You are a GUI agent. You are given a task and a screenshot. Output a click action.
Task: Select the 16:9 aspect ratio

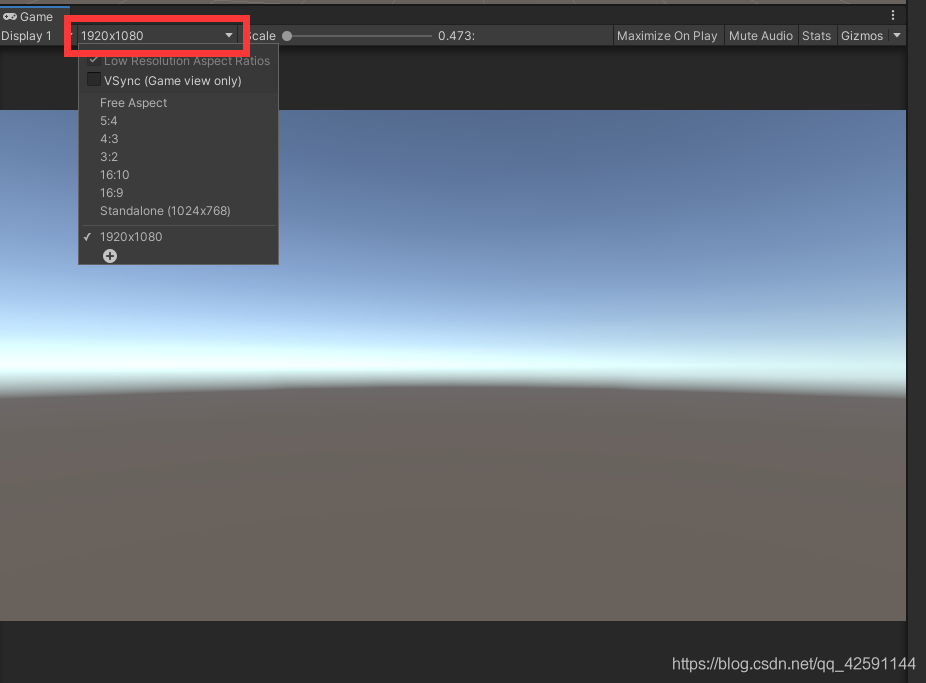[178, 193]
